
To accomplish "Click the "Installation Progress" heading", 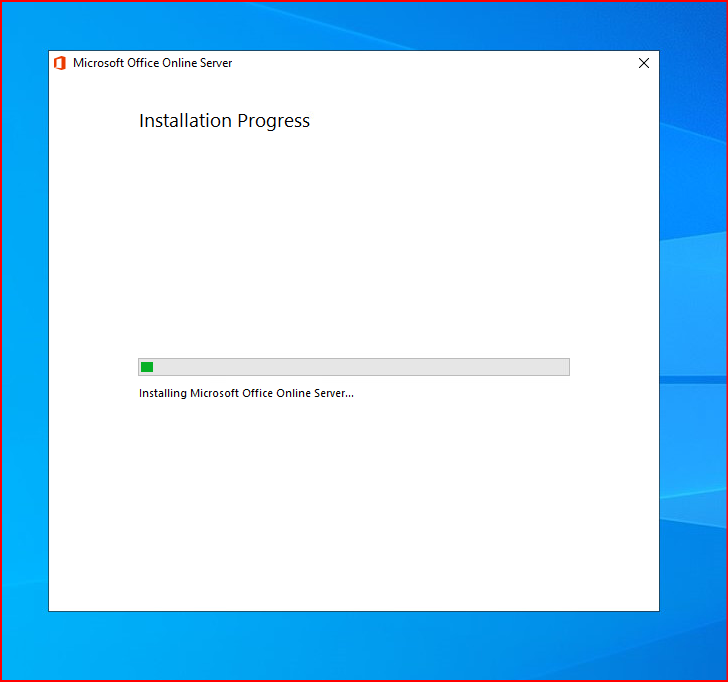I will tap(224, 121).
